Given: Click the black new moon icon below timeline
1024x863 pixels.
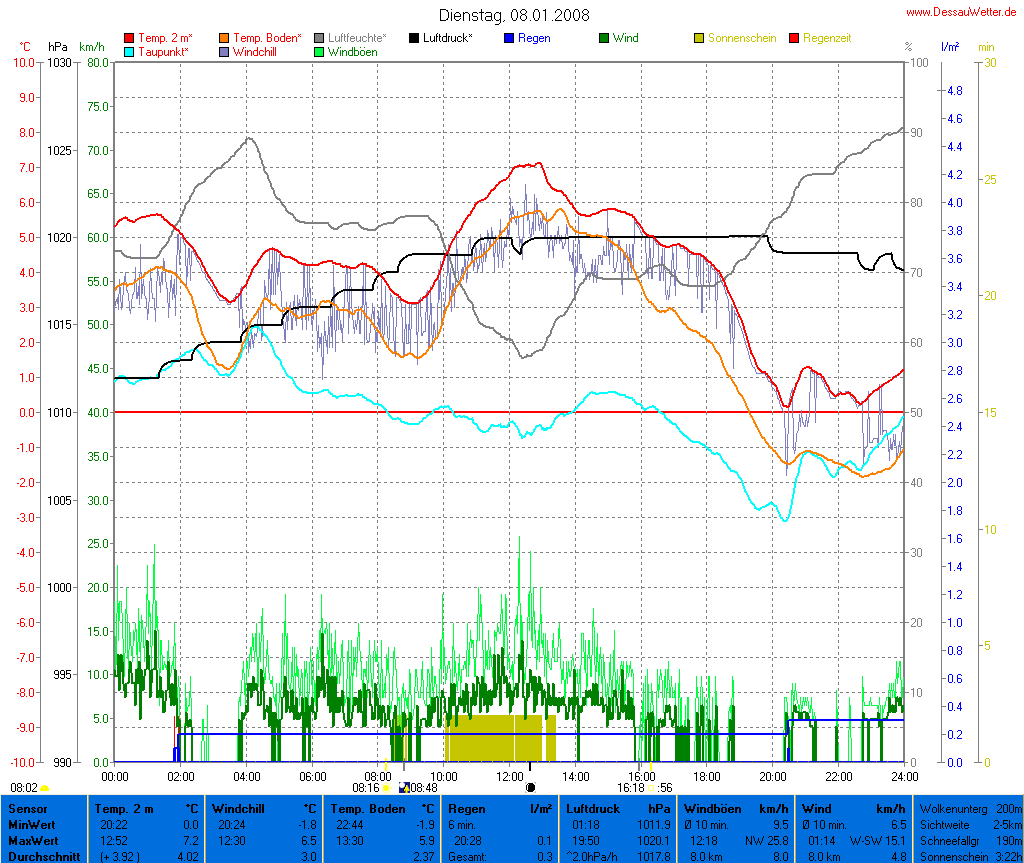Looking at the screenshot, I should click(x=530, y=788).
